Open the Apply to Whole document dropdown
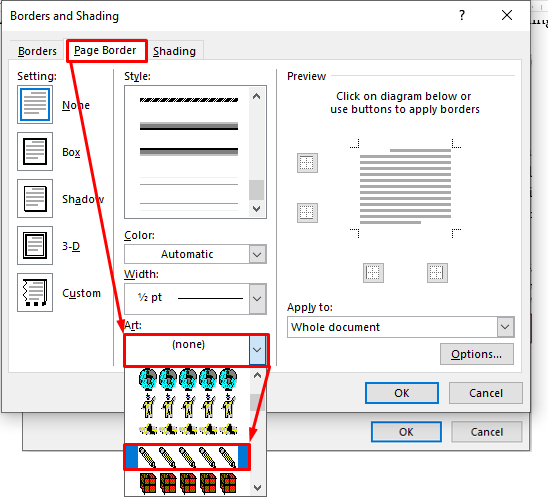548x501 pixels. pyautogui.click(x=401, y=327)
